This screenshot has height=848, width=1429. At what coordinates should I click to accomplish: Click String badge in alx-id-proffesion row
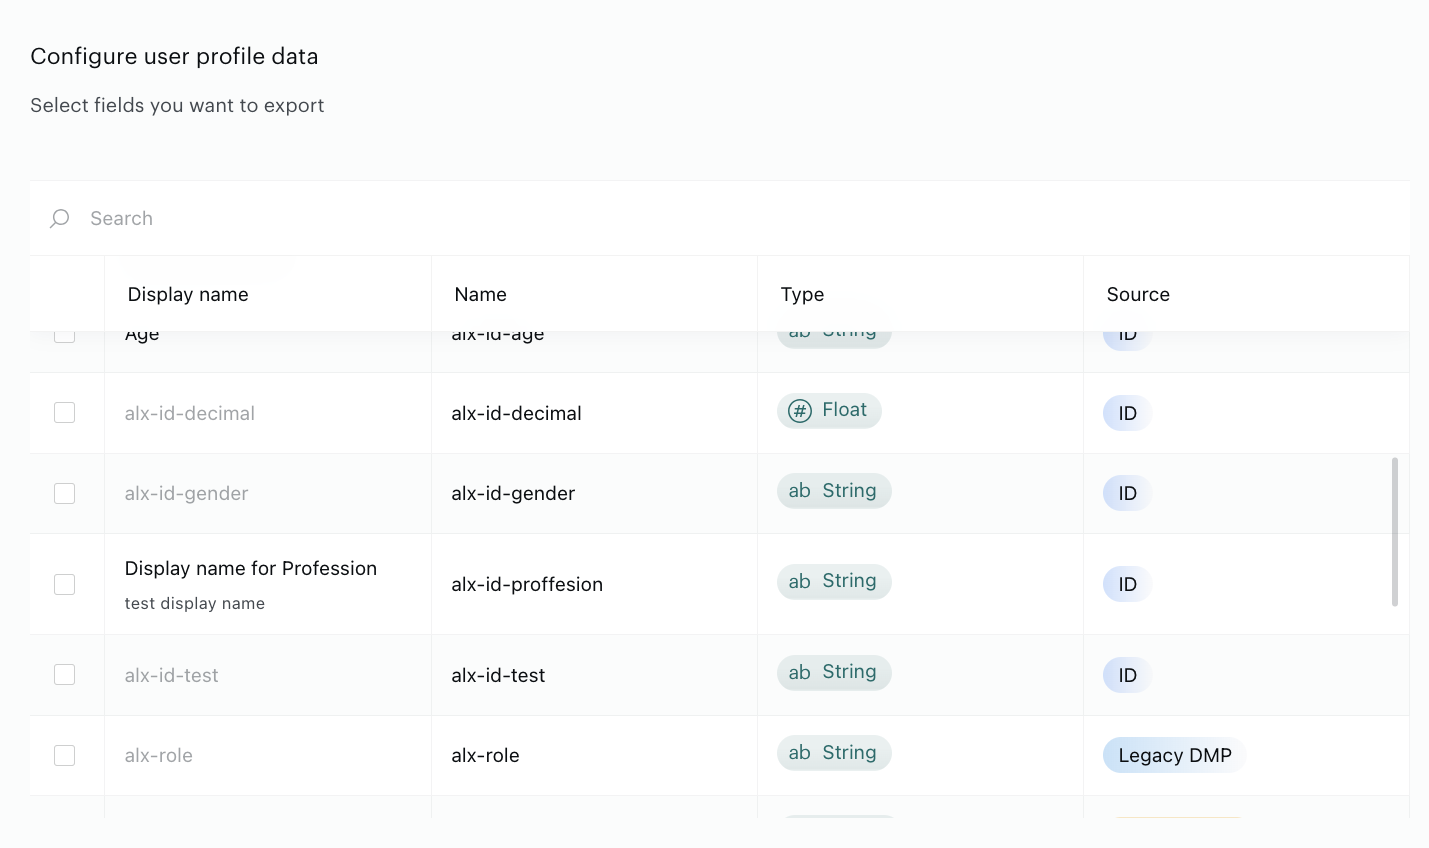tap(834, 581)
